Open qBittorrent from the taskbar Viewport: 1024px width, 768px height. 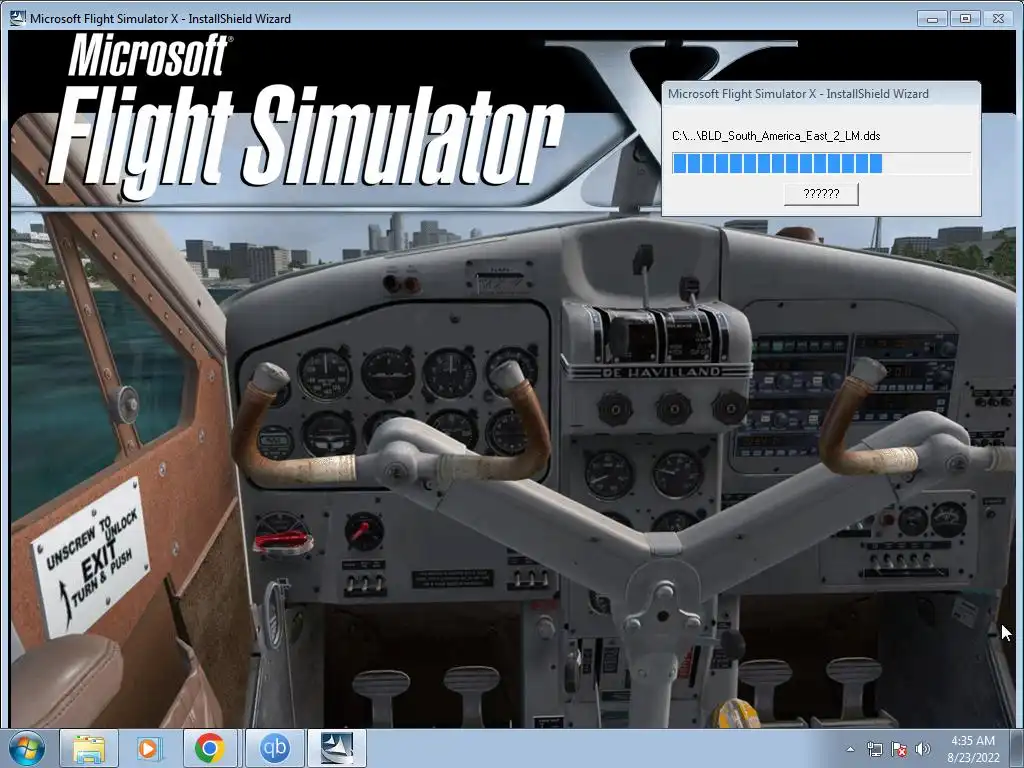point(274,748)
